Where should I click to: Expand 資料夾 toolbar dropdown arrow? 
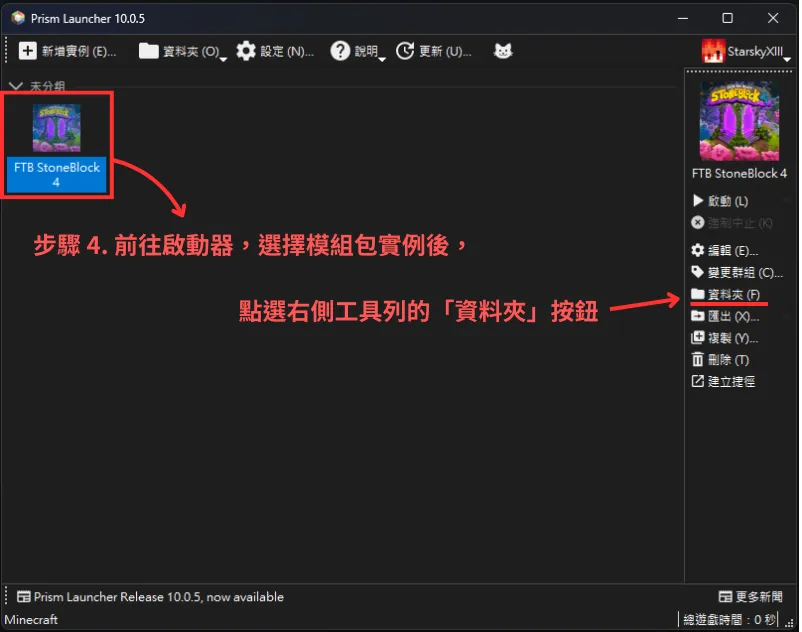tap(223, 58)
